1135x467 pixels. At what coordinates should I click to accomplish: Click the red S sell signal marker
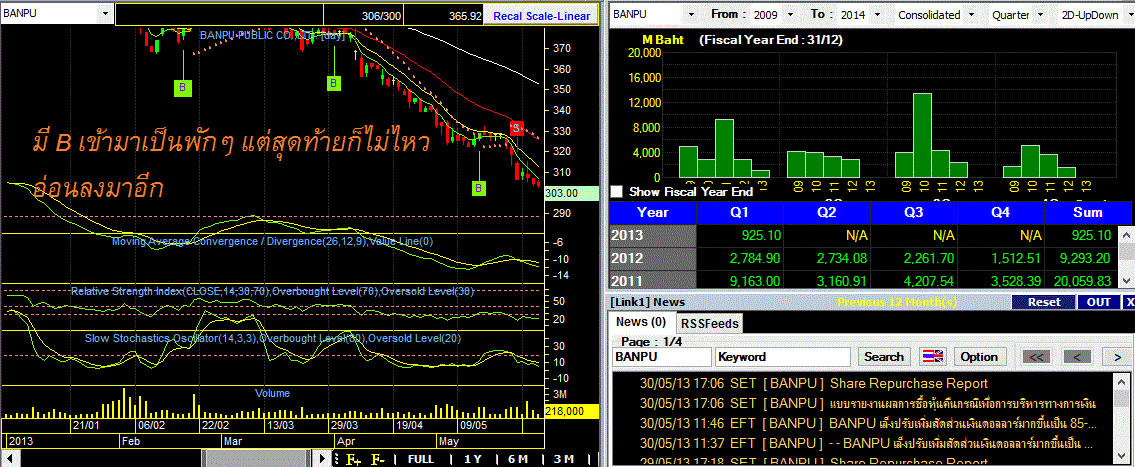point(516,128)
